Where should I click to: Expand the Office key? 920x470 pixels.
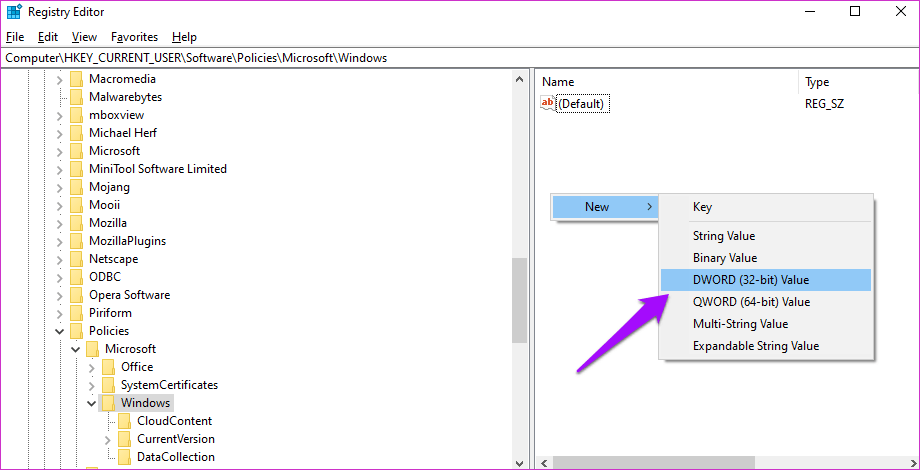tap(92, 368)
